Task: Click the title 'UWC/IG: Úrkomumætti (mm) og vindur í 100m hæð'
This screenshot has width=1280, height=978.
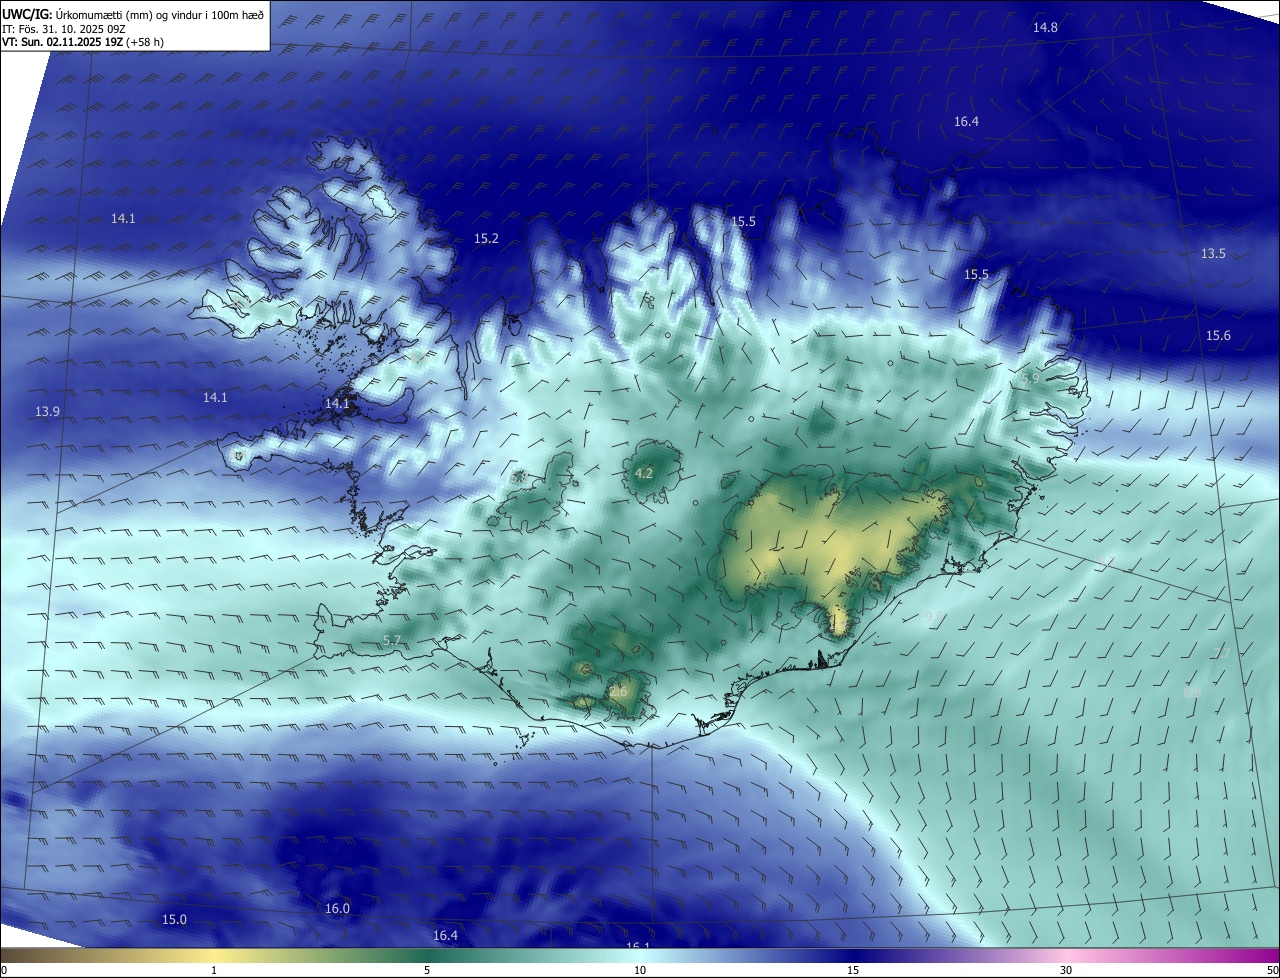Action: point(134,13)
